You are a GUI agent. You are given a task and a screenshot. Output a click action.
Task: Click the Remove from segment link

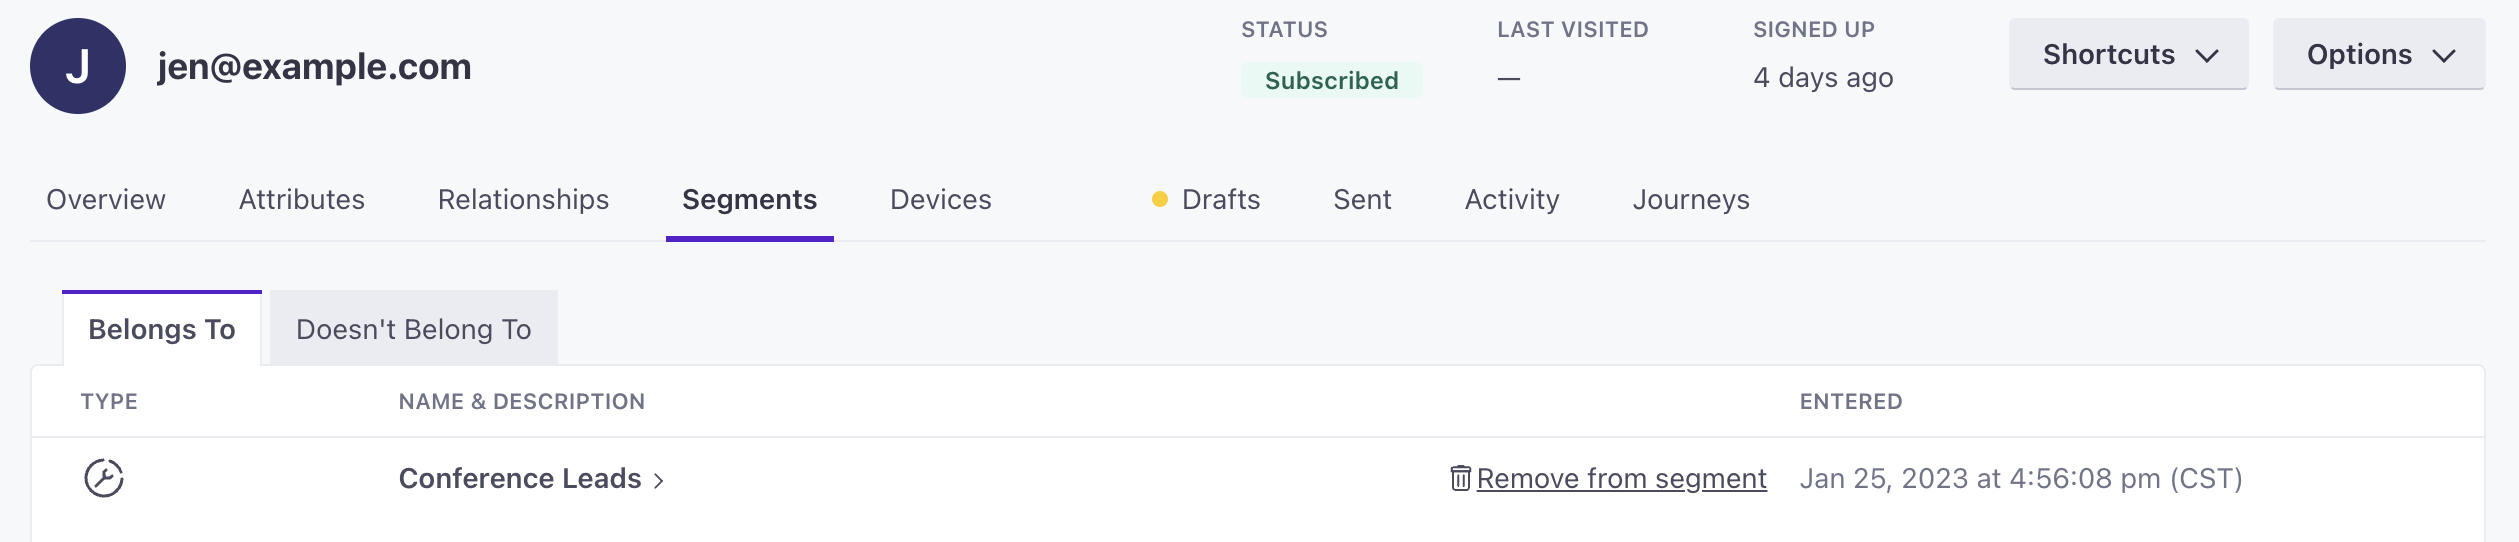[x=1621, y=478]
